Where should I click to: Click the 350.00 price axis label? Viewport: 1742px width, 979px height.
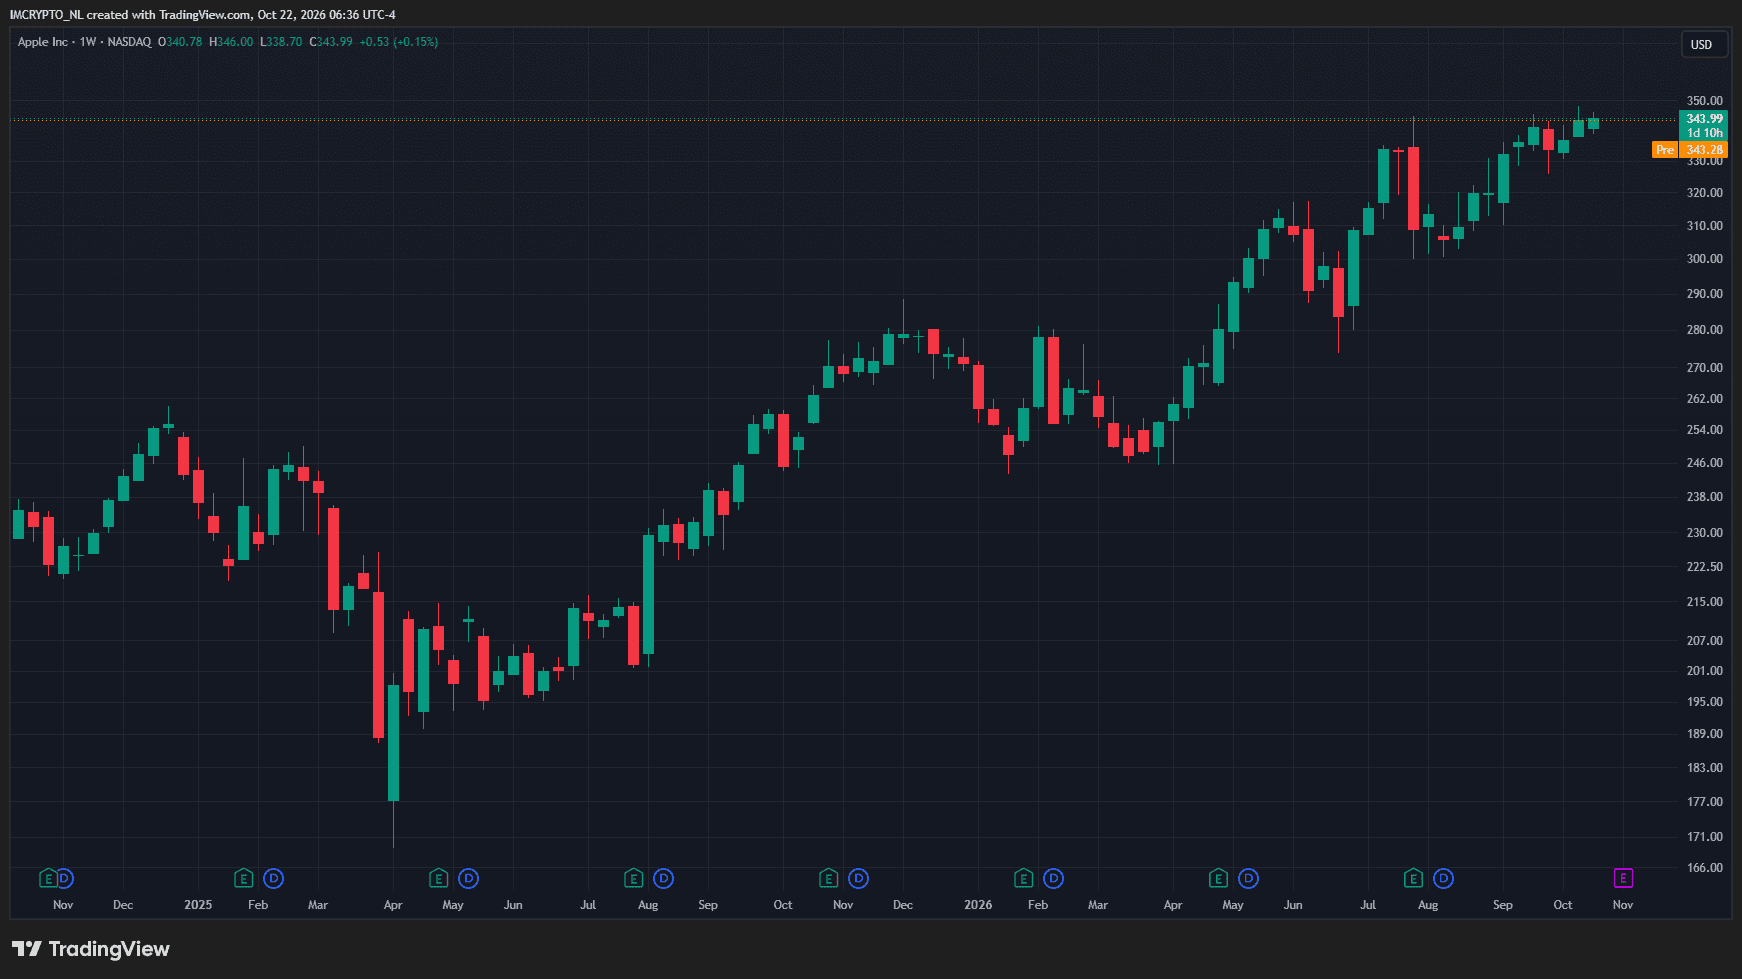(x=1705, y=101)
